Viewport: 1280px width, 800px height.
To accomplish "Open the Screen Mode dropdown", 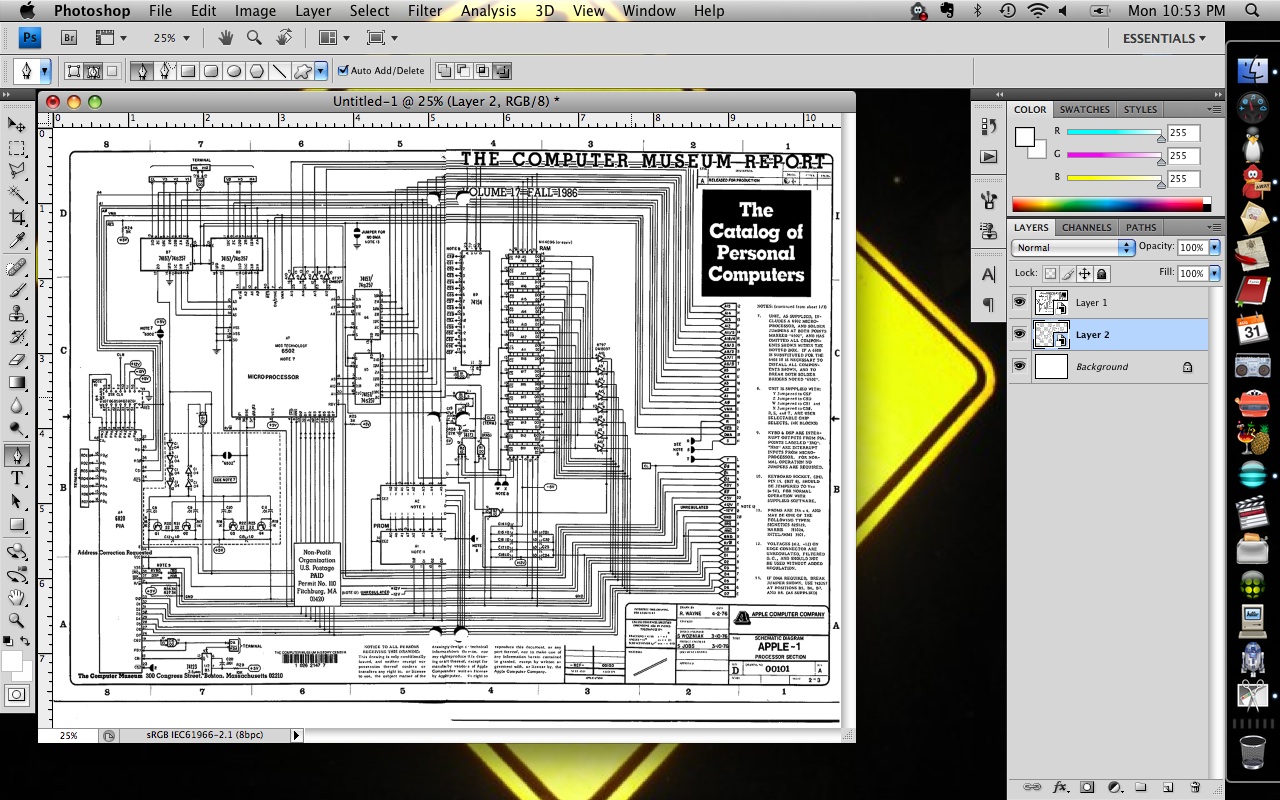I will pyautogui.click(x=382, y=38).
